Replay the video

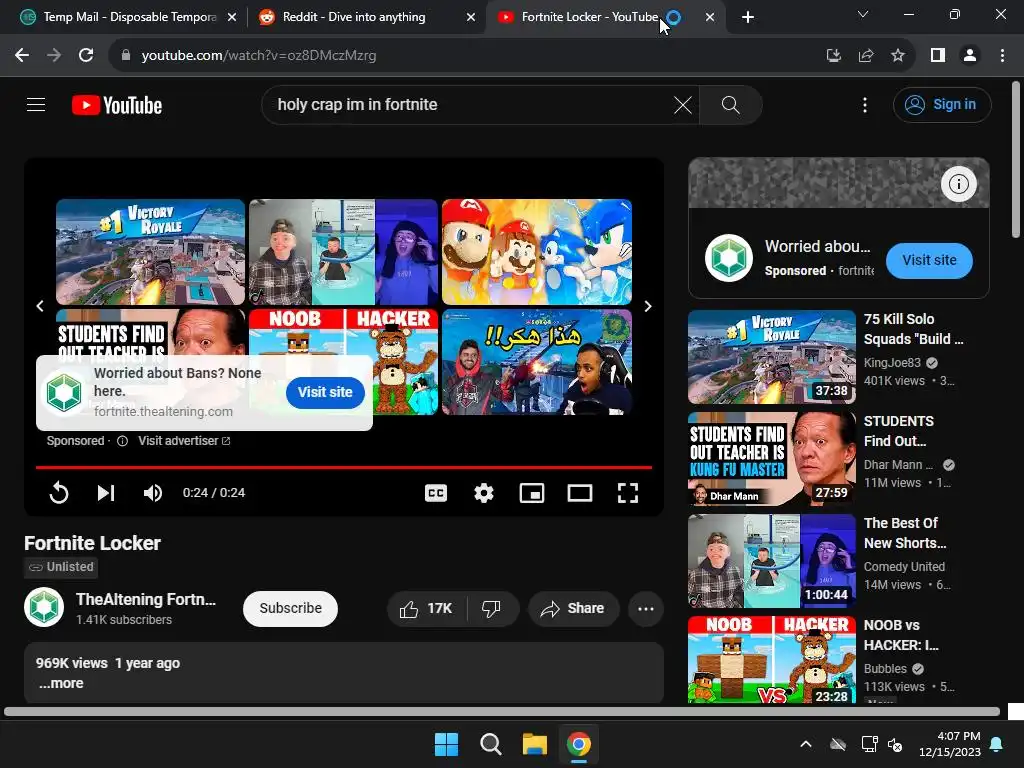(x=59, y=492)
